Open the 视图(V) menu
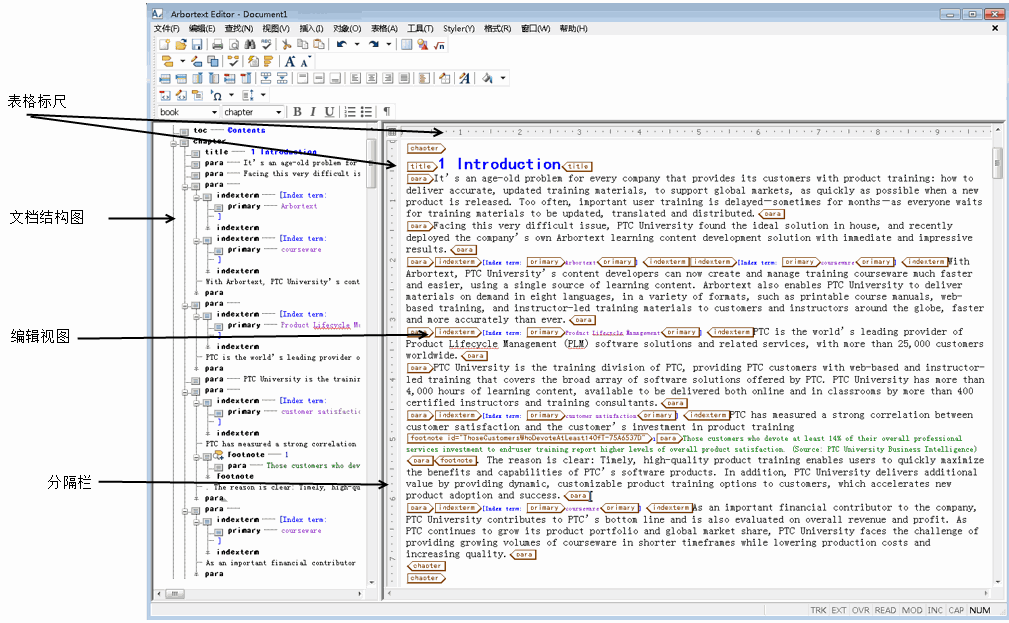This screenshot has height=623, width=1009. click(x=275, y=28)
